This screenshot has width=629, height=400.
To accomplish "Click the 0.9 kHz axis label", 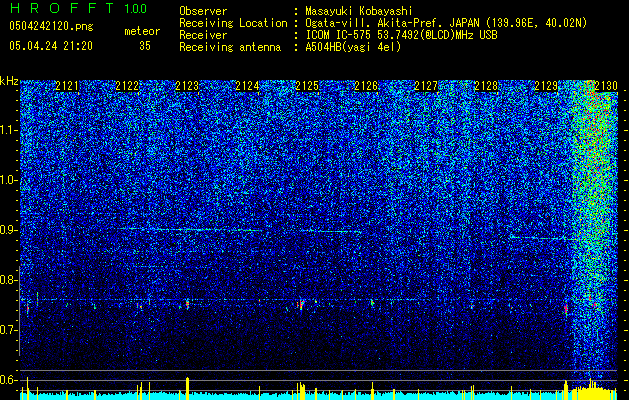I will tap(8, 230).
